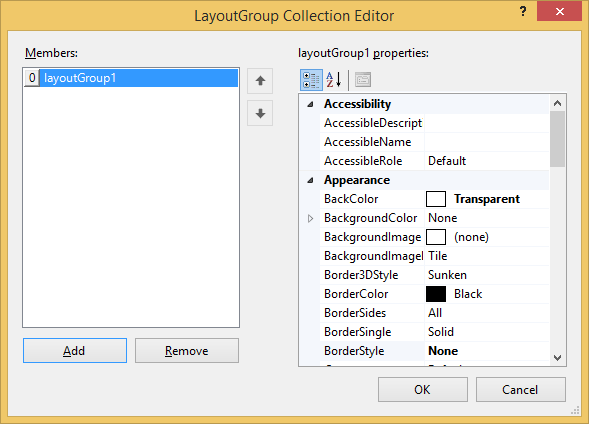Sort properties alphabetically

[x=334, y=80]
